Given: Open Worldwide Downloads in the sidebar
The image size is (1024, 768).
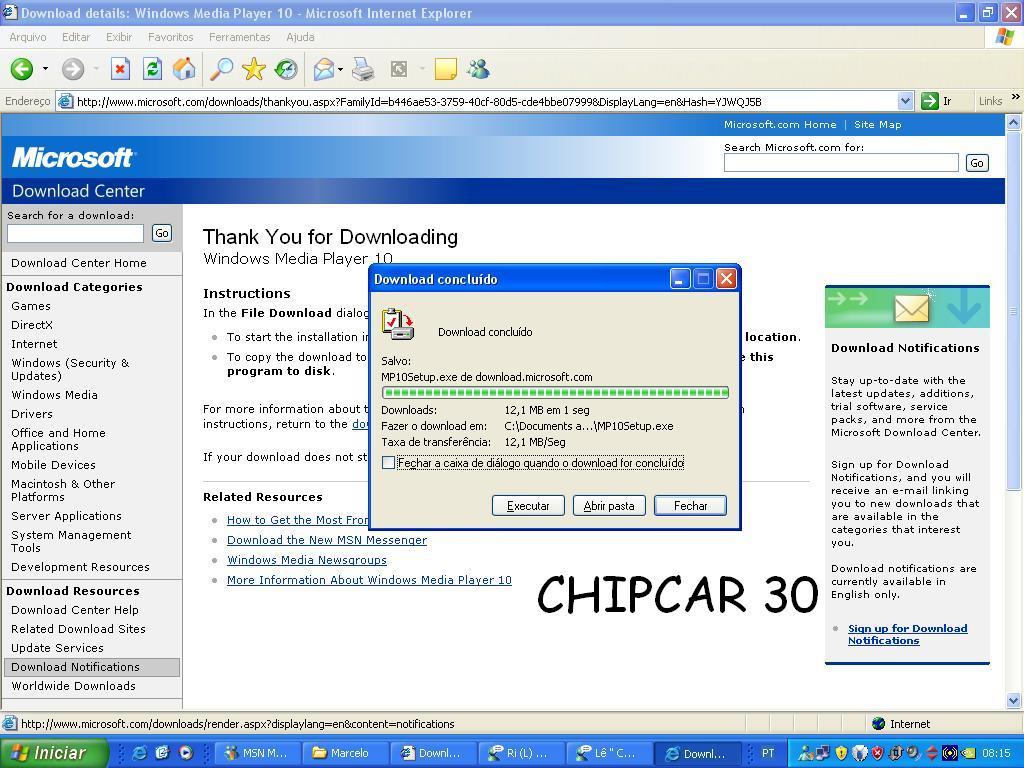Looking at the screenshot, I should pyautogui.click(x=73, y=686).
